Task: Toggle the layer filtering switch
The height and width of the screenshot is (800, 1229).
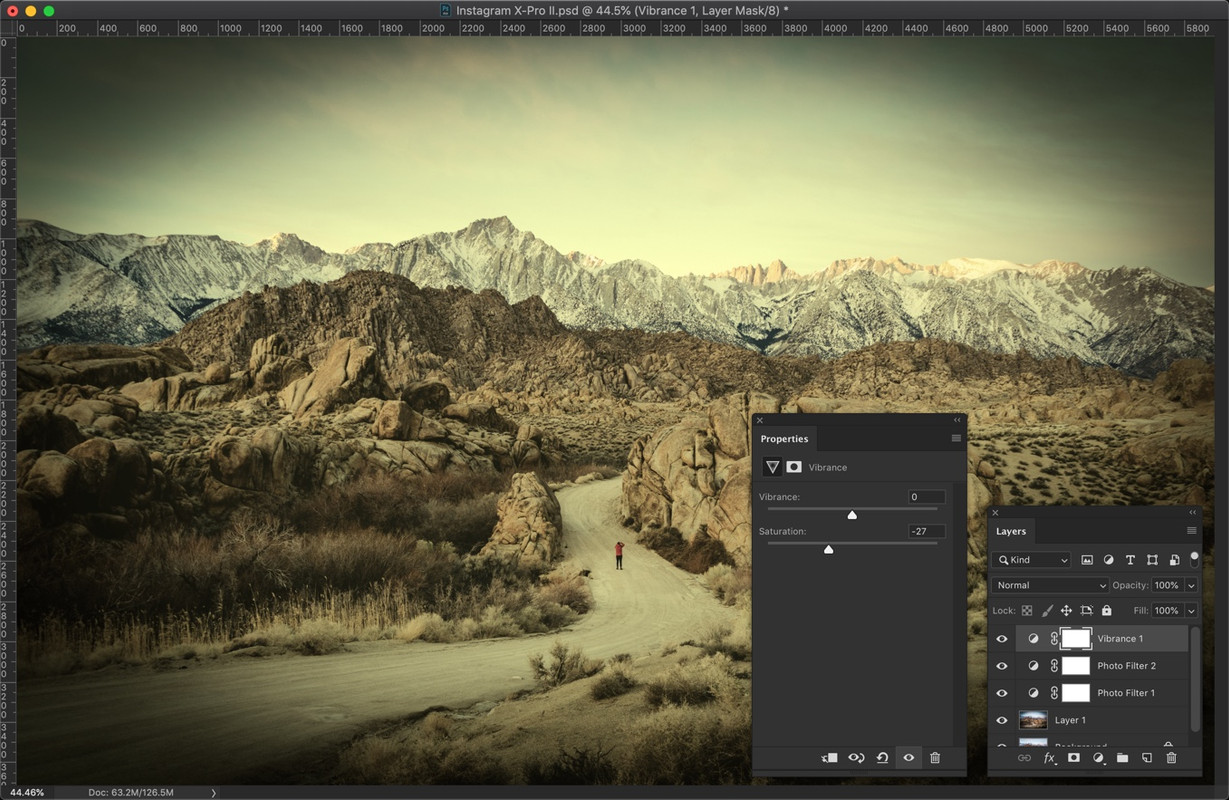Action: (x=1194, y=559)
